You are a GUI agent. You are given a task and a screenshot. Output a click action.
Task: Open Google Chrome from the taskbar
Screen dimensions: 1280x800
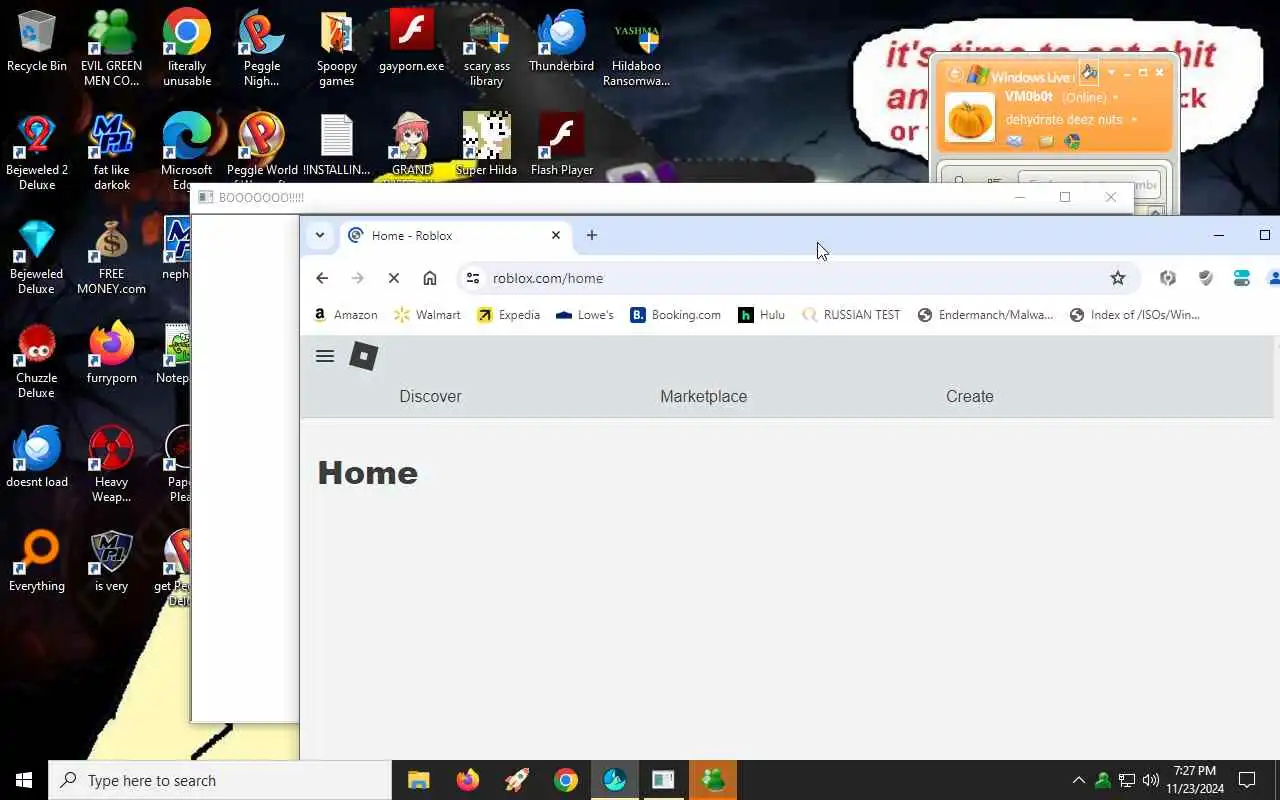565,780
